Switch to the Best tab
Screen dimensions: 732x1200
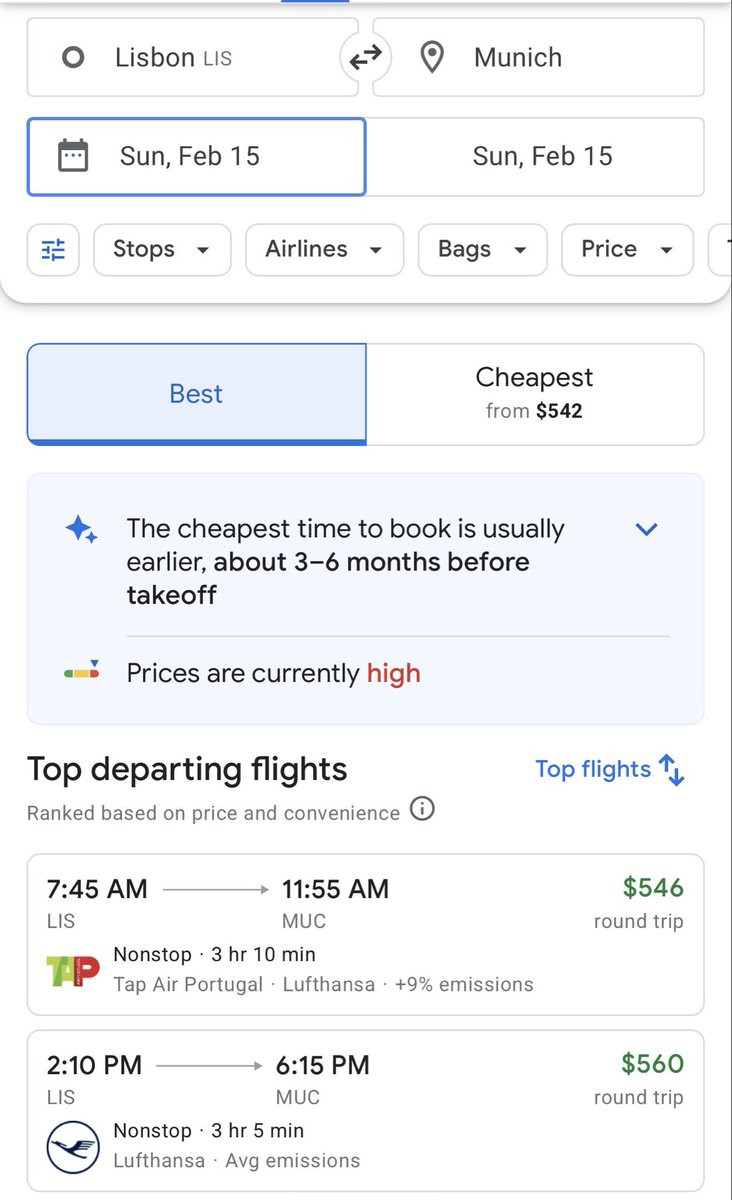click(196, 394)
